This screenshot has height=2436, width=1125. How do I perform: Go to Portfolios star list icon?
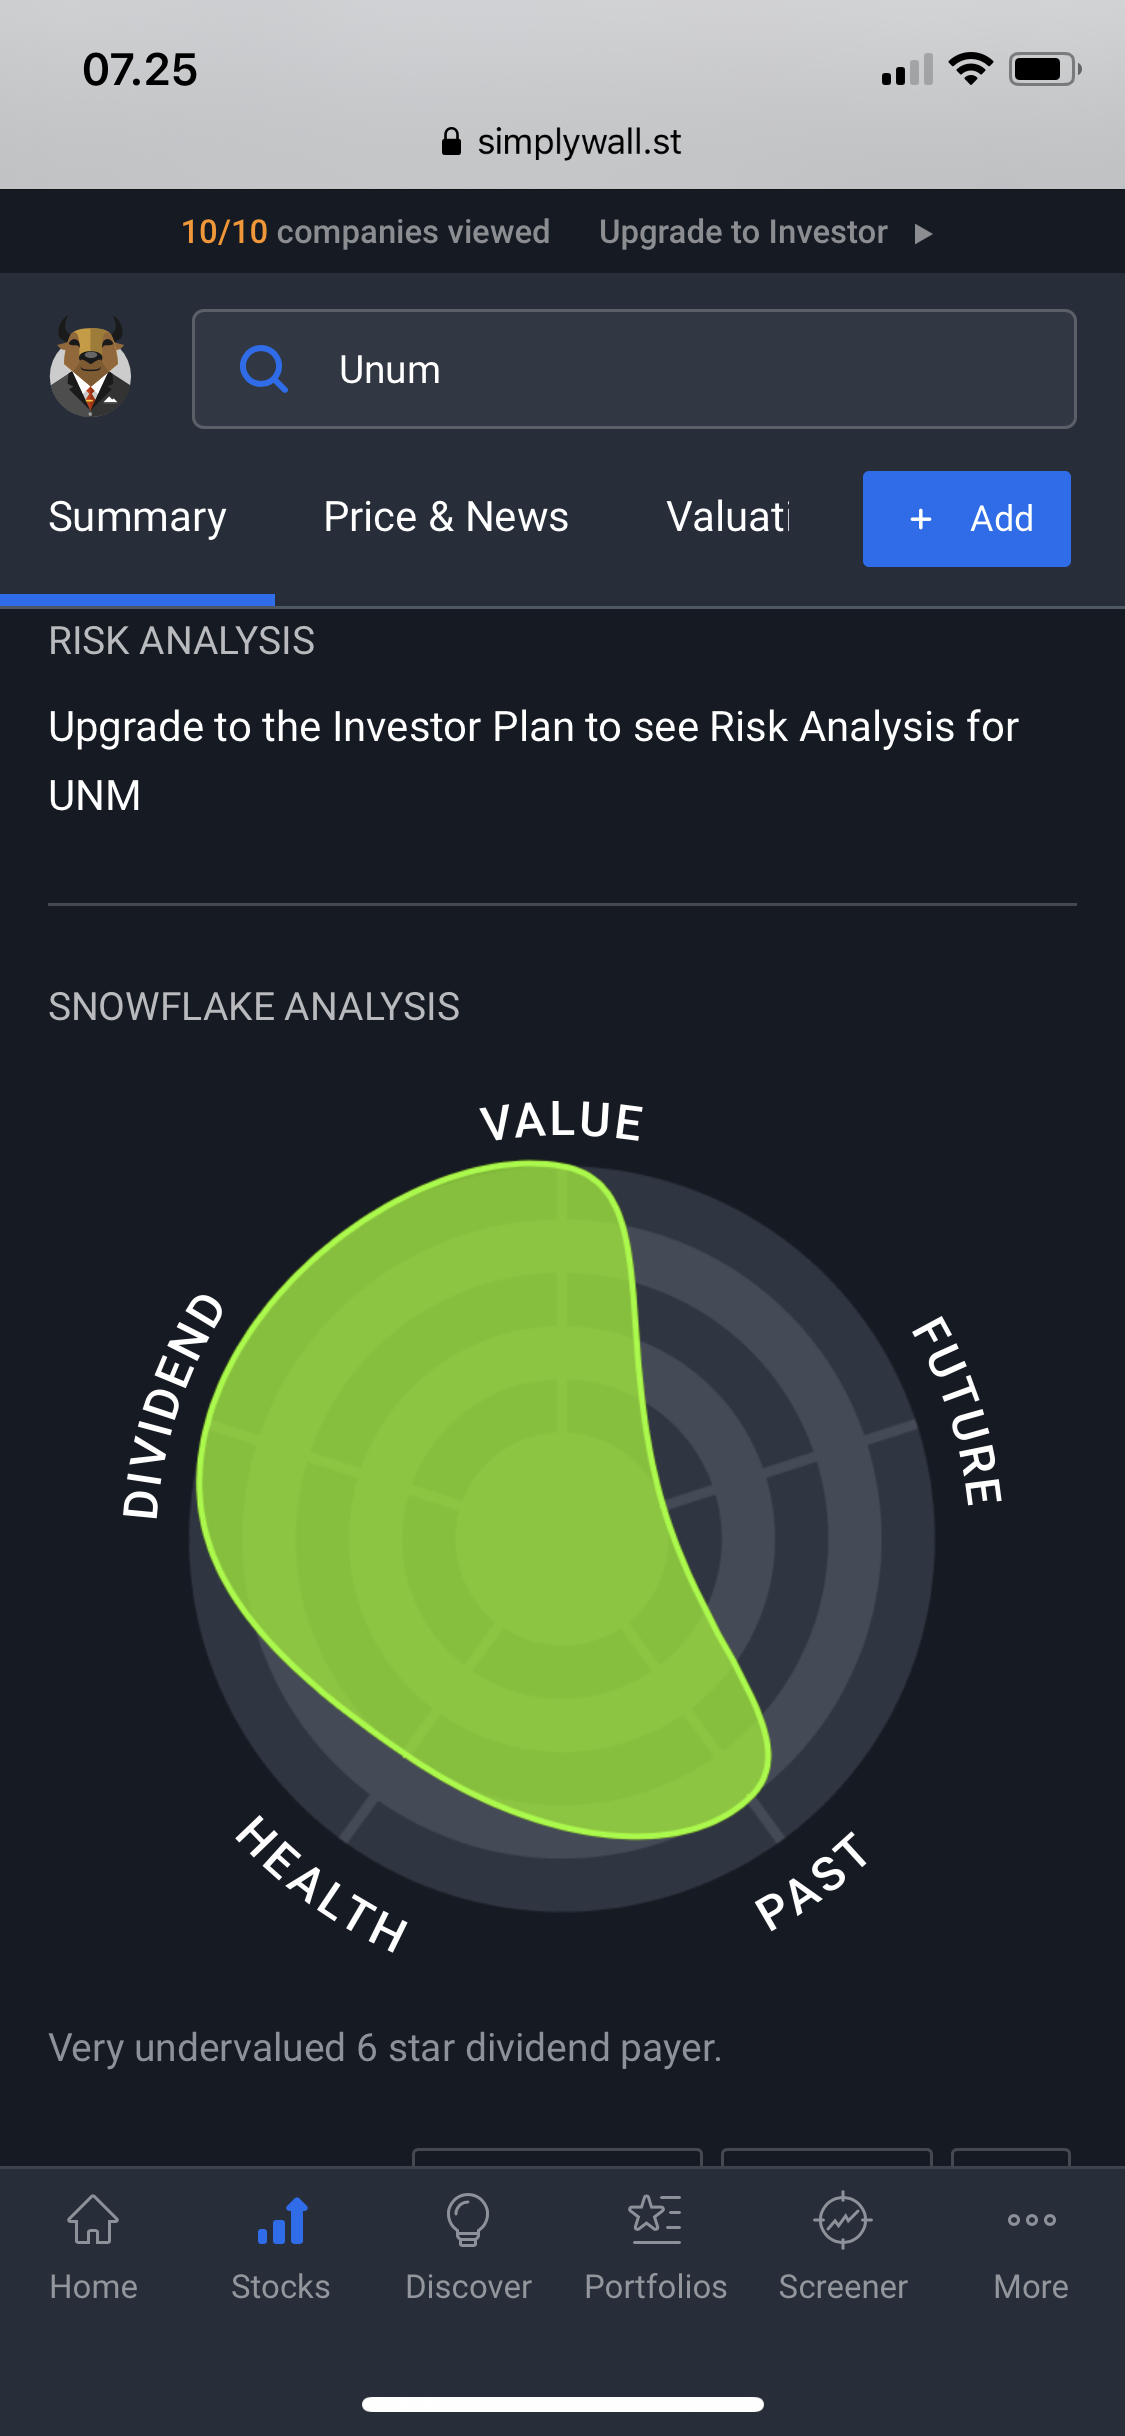[656, 2219]
